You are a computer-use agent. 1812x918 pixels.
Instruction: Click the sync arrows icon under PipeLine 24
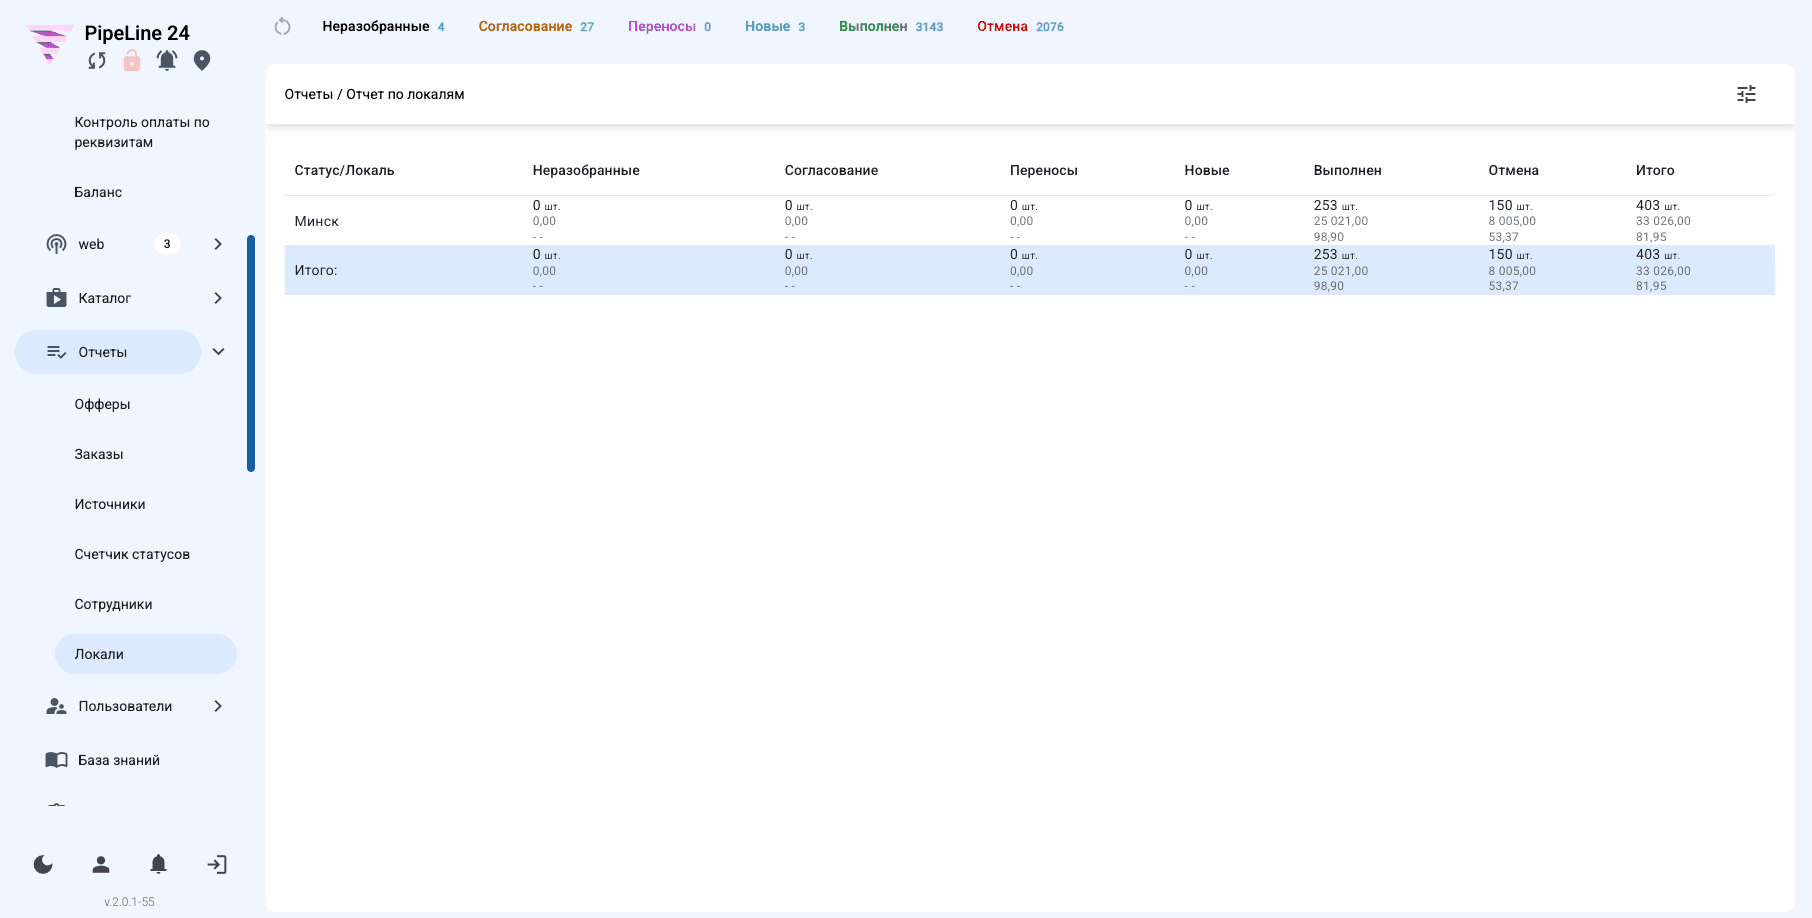97,61
